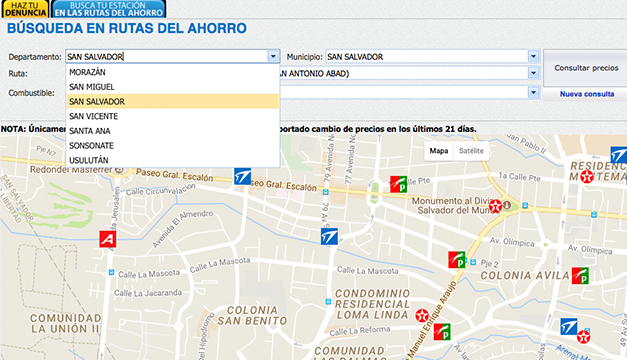Click the red Alba station marker near Avenida Jerusalén
This screenshot has height=360, width=627.
click(x=108, y=239)
